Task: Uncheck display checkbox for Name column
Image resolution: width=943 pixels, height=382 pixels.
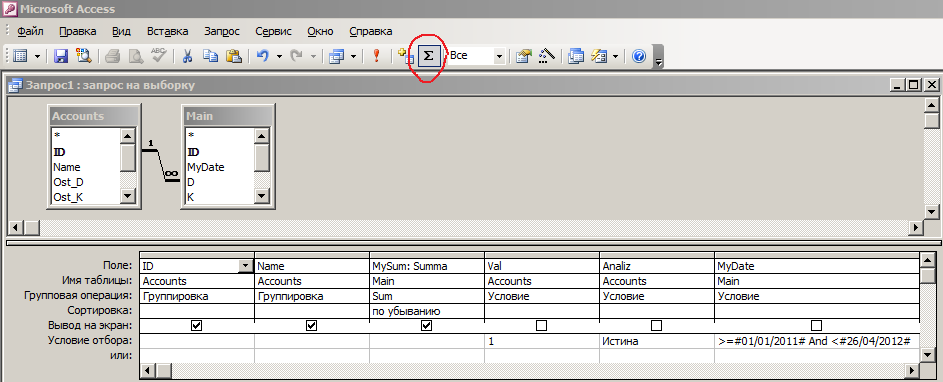Action: click(311, 325)
